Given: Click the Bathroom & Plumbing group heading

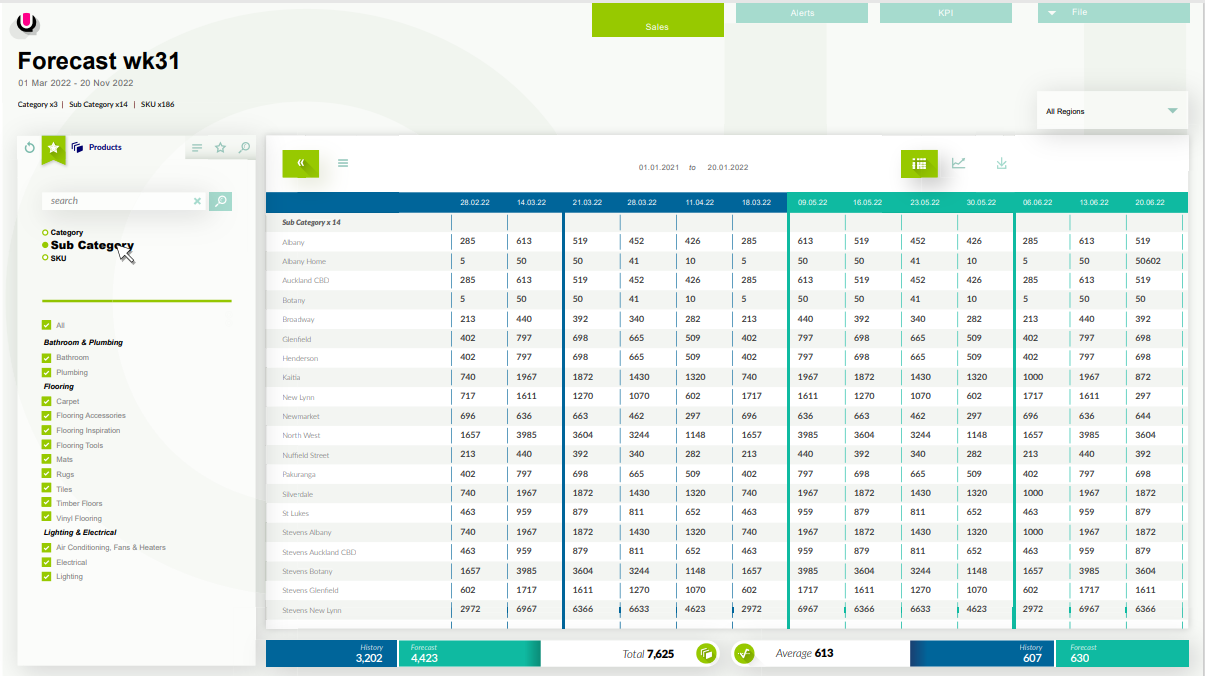Looking at the screenshot, I should (83, 342).
